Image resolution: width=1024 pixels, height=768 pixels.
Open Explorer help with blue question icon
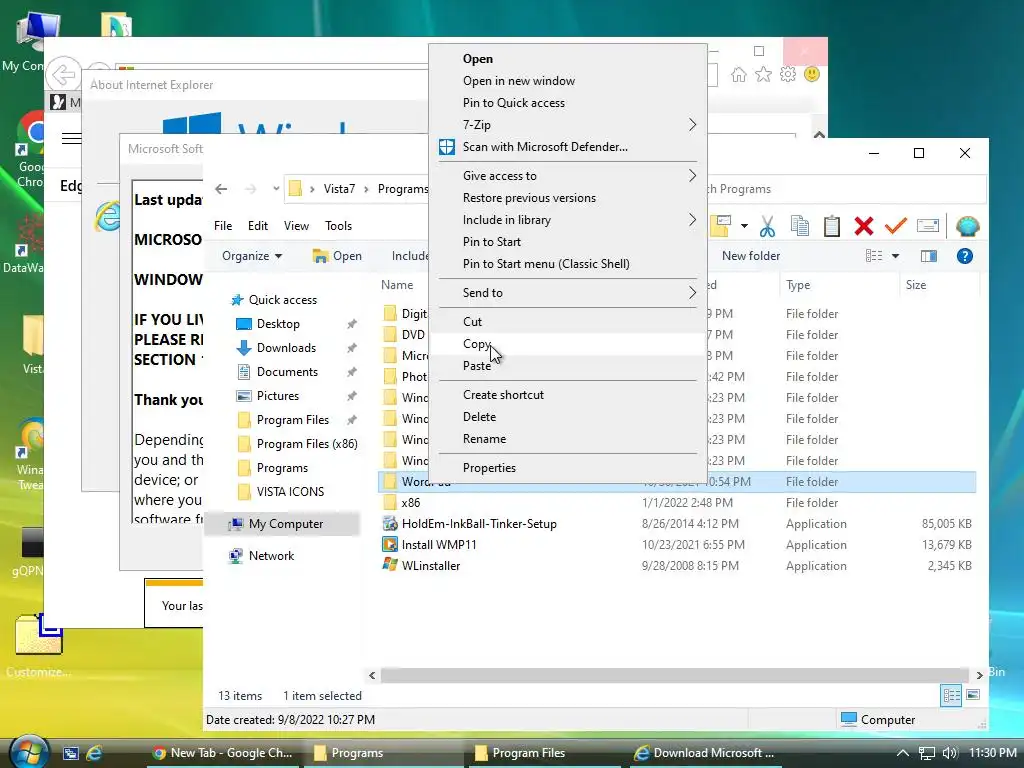(x=965, y=256)
